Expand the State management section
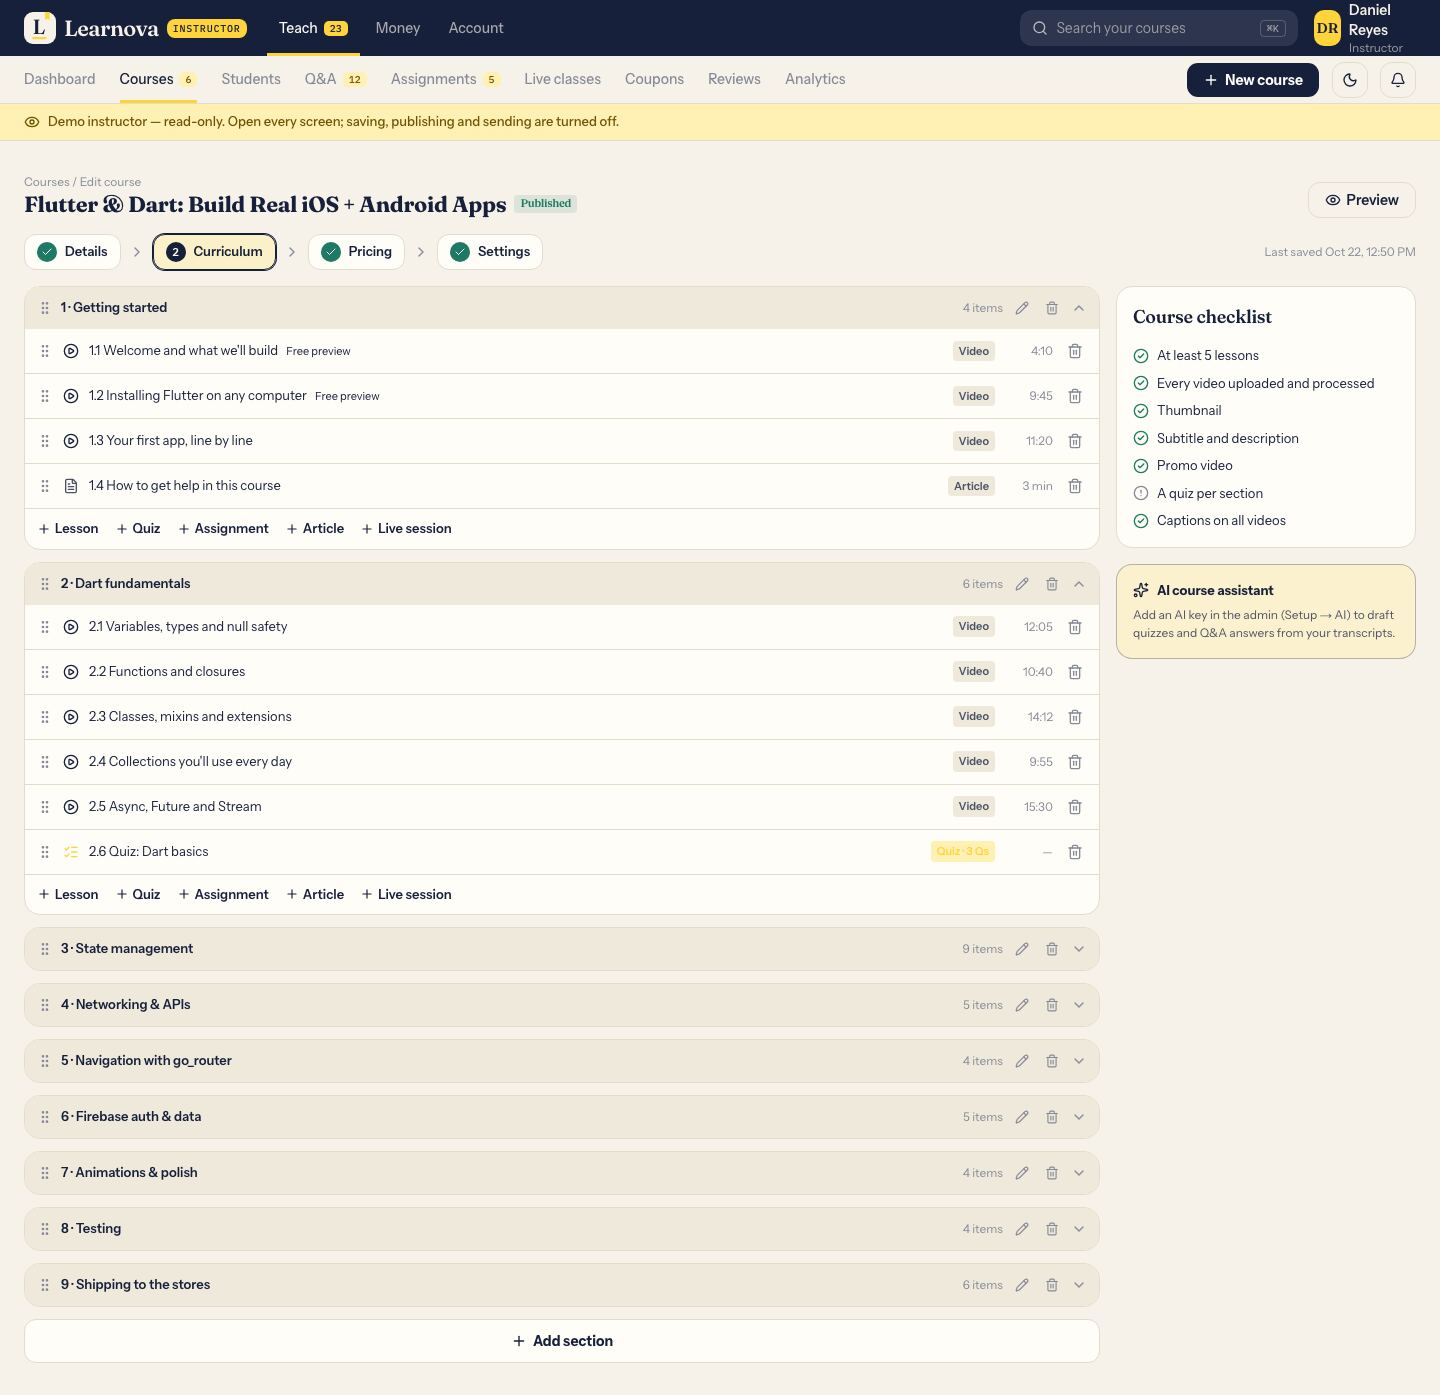 pyautogui.click(x=1079, y=949)
